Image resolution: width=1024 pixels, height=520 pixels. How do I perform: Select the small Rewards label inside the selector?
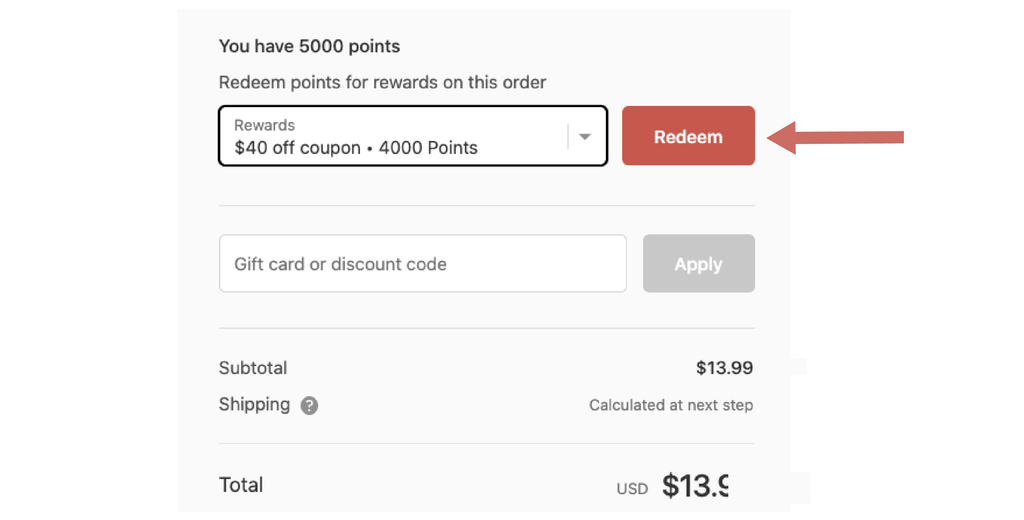tap(264, 125)
